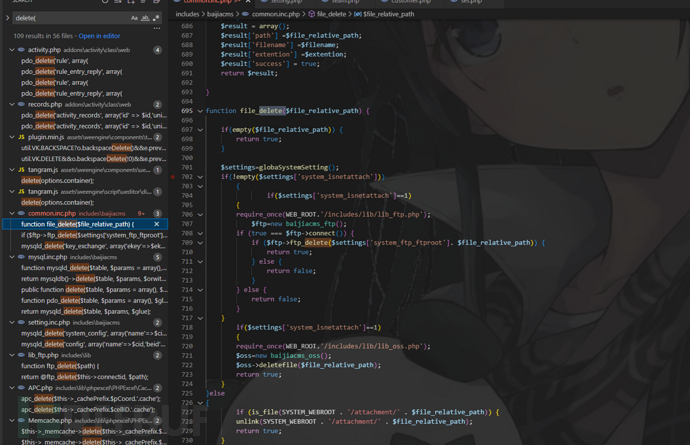Click PHP icon of common.inc.php in results
The width and height of the screenshot is (690, 445).
coord(21,213)
